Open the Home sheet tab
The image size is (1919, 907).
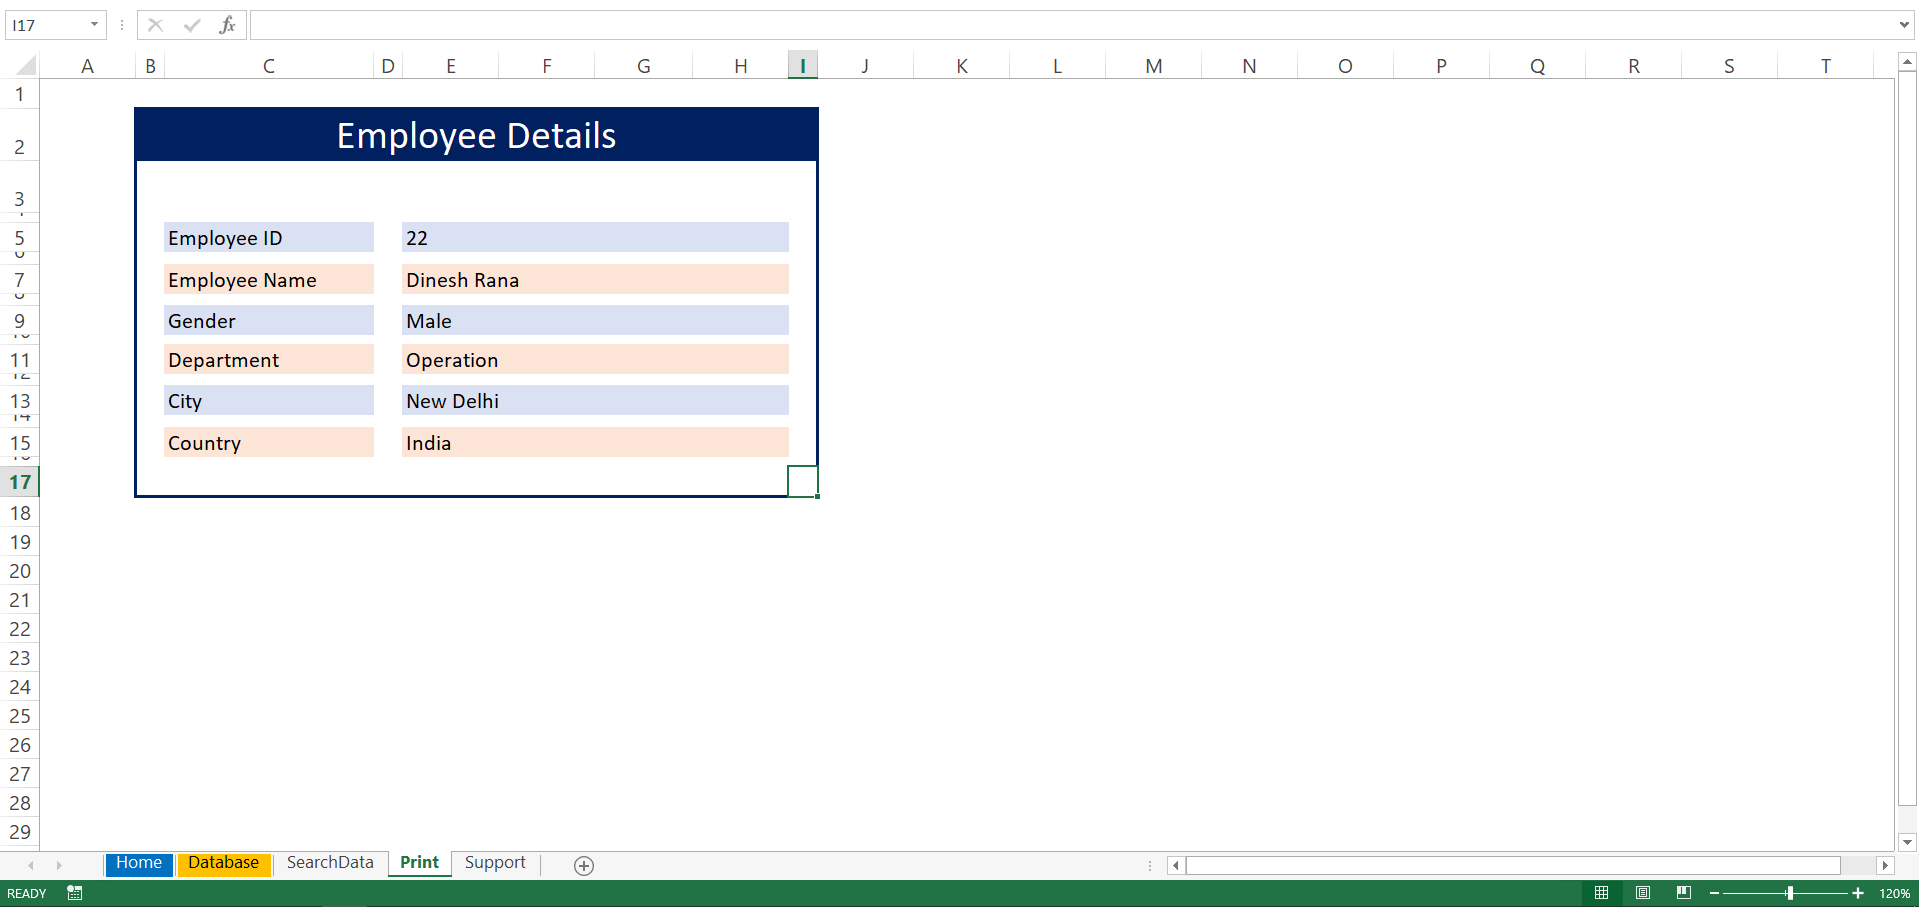[139, 864]
